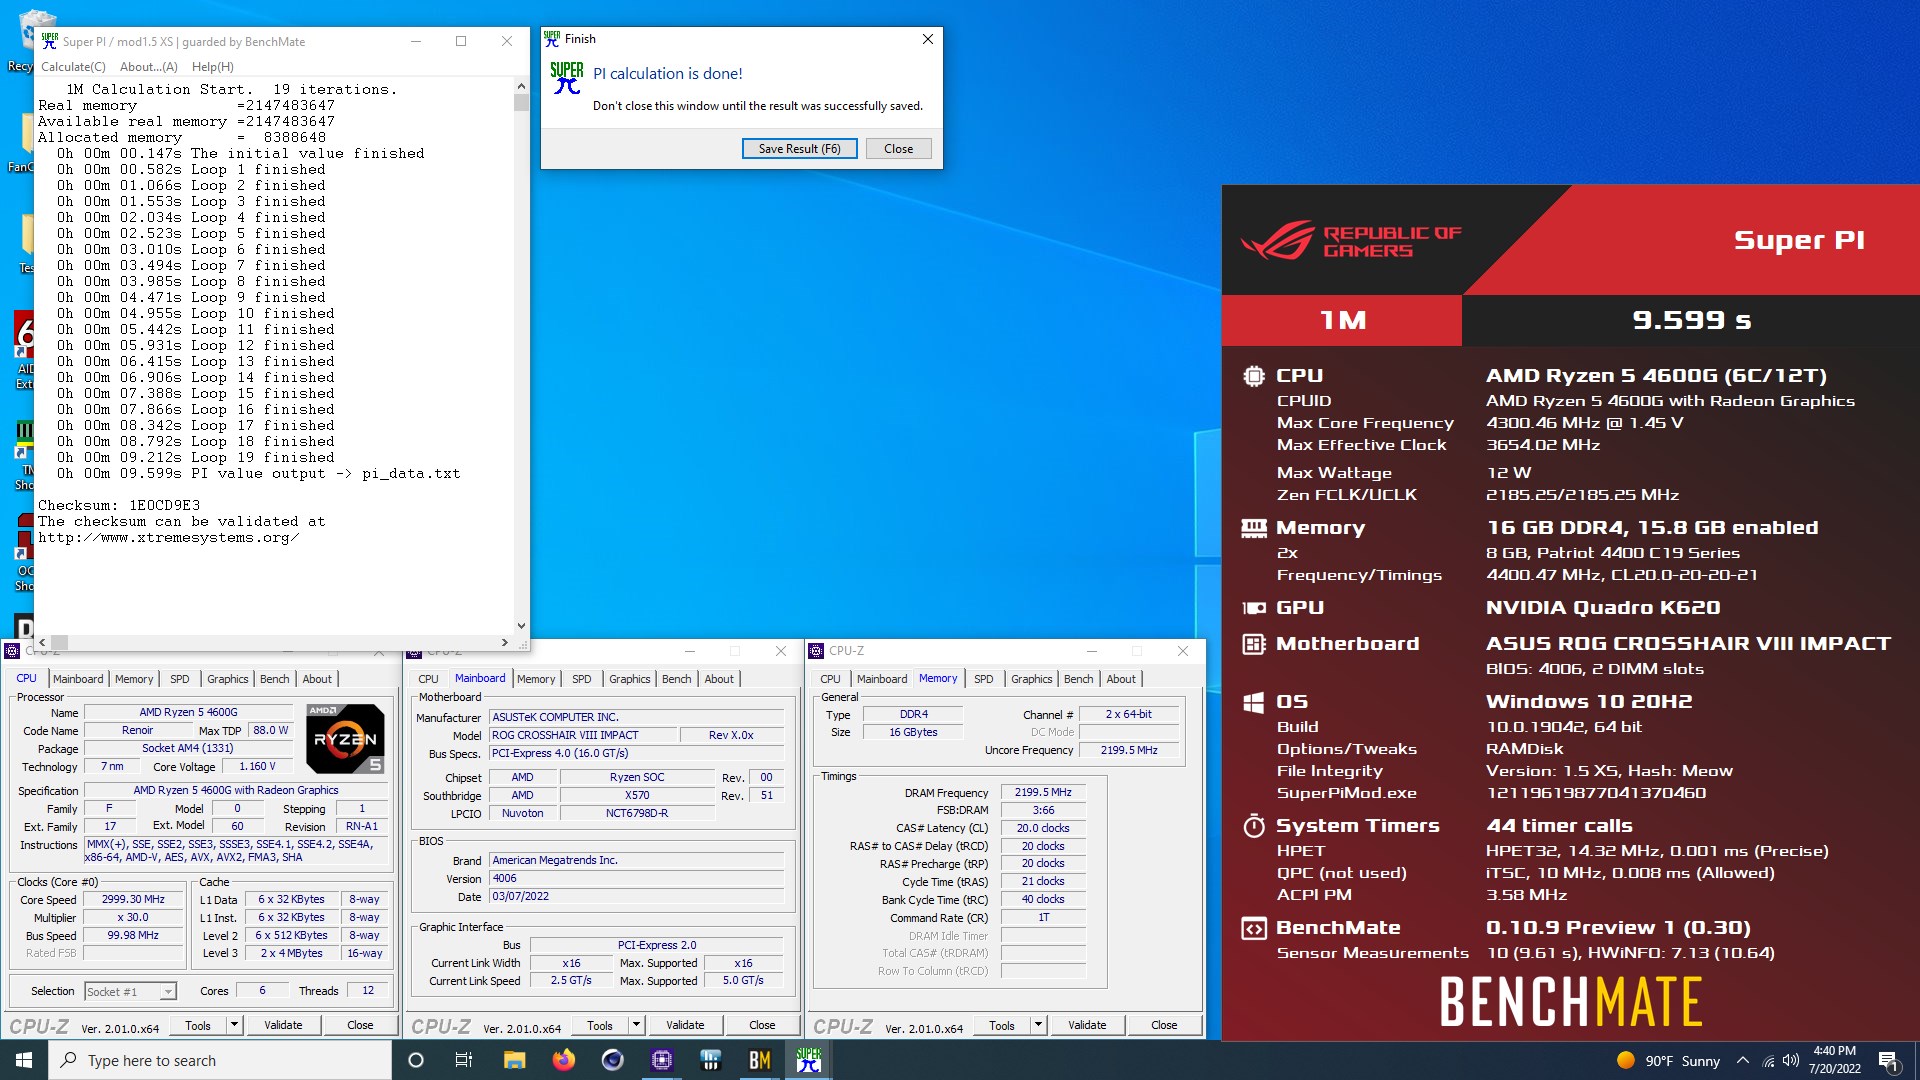Open the Help(H) menu in Super PI
The height and width of the screenshot is (1080, 1920).
click(x=212, y=66)
